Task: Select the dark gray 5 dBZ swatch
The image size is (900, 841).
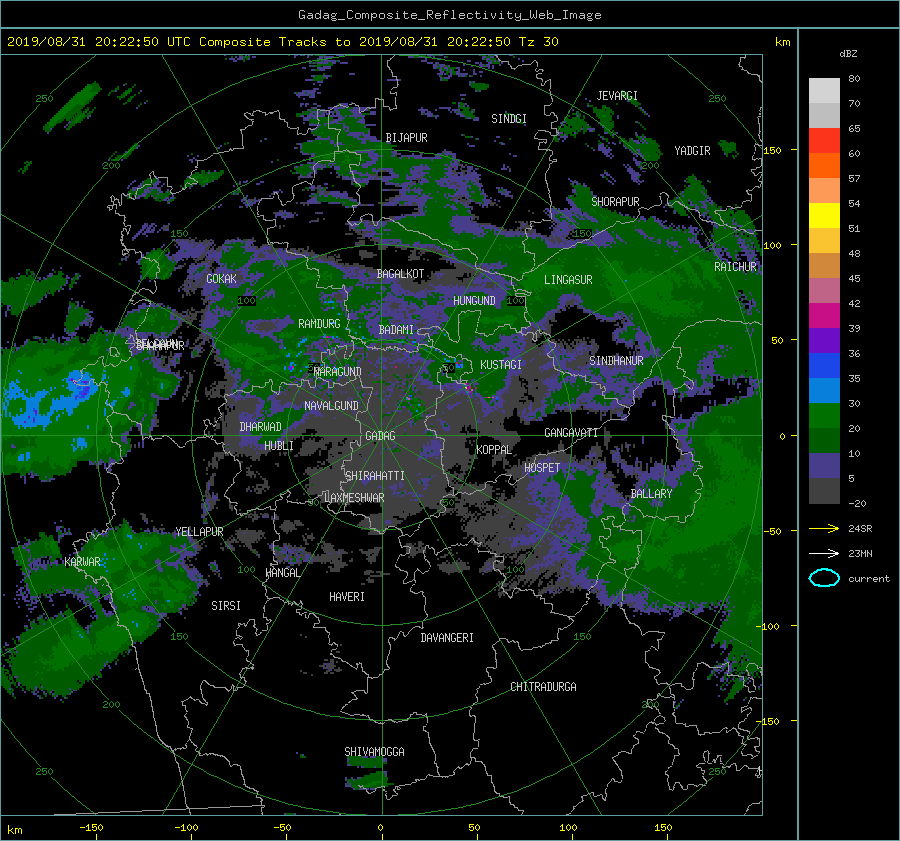Action: coord(824,490)
